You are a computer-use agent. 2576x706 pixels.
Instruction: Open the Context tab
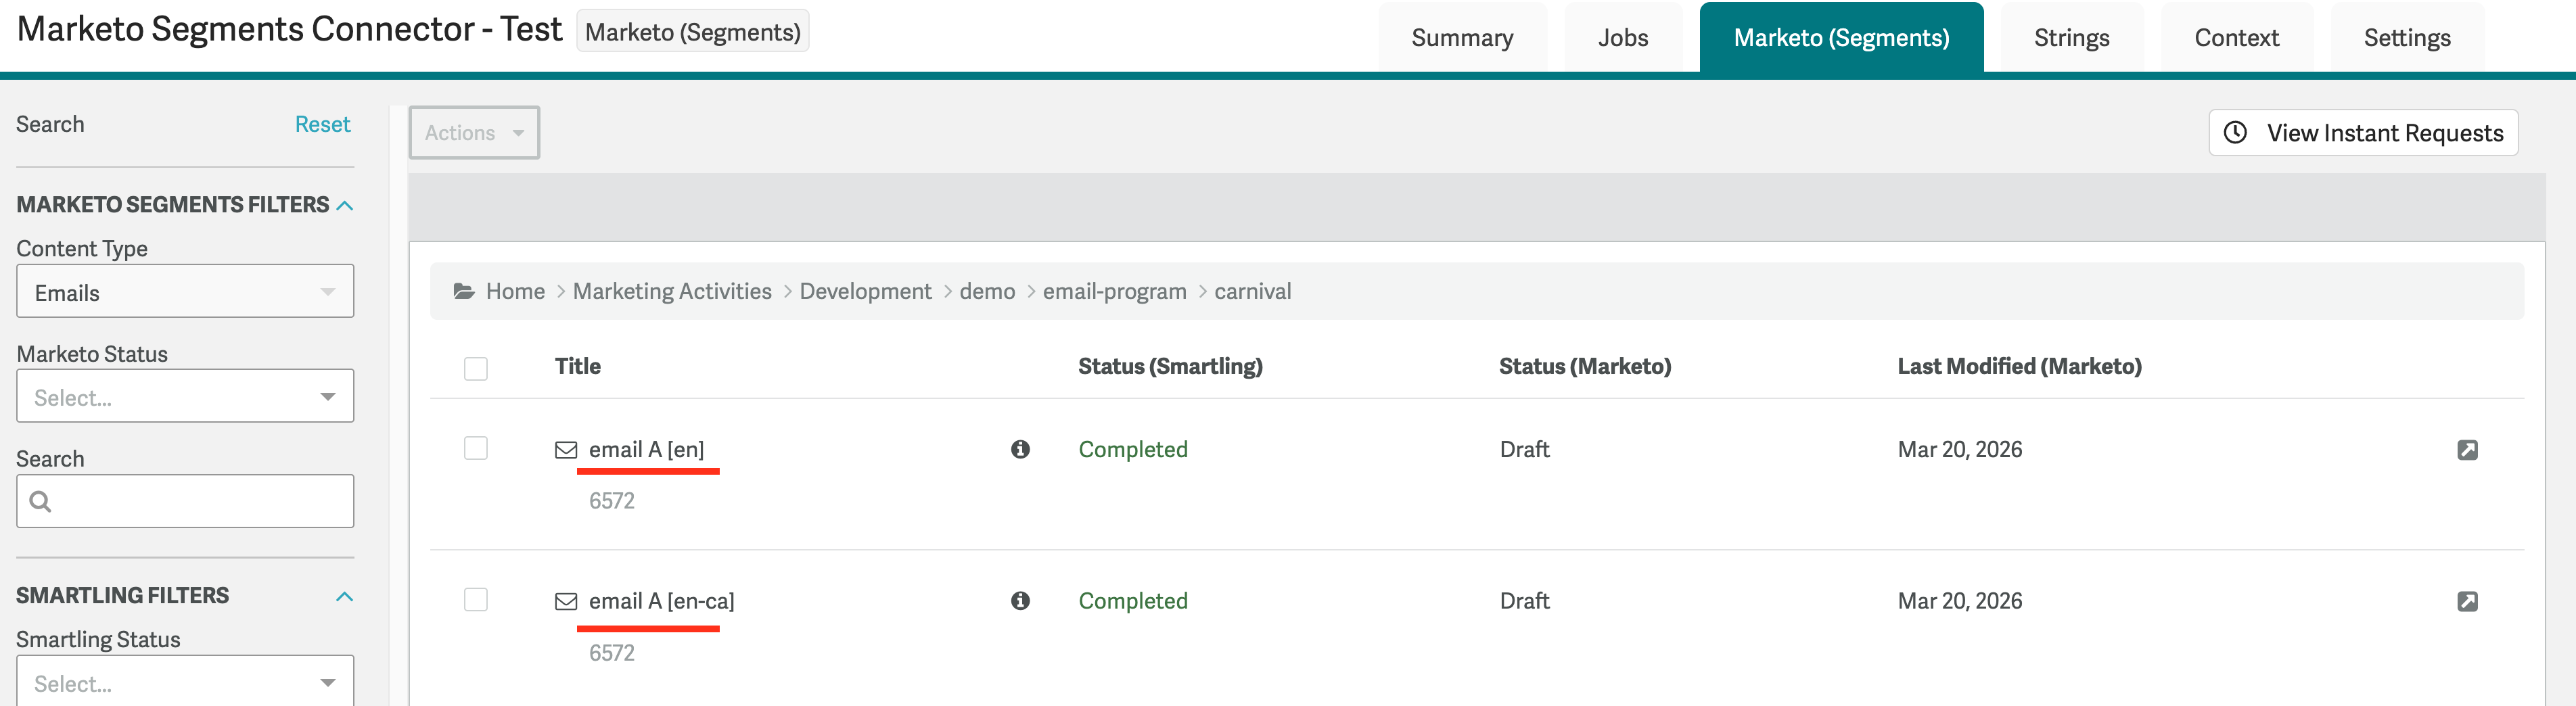tap(2237, 38)
